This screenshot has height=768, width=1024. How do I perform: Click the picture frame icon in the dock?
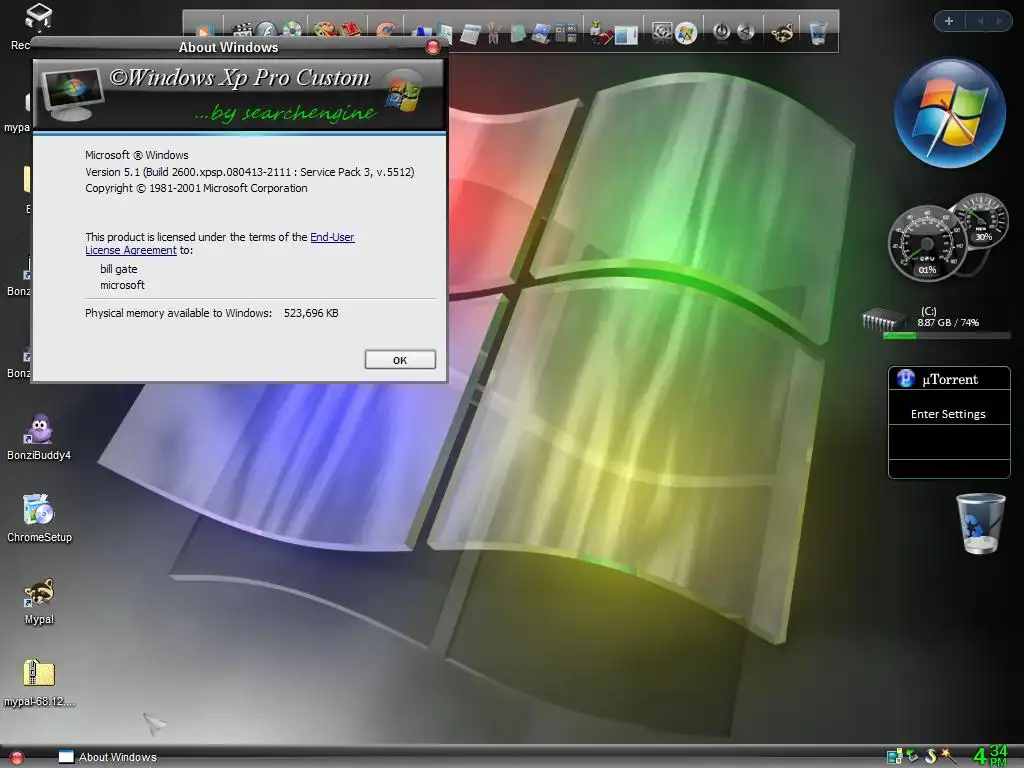[x=541, y=33]
